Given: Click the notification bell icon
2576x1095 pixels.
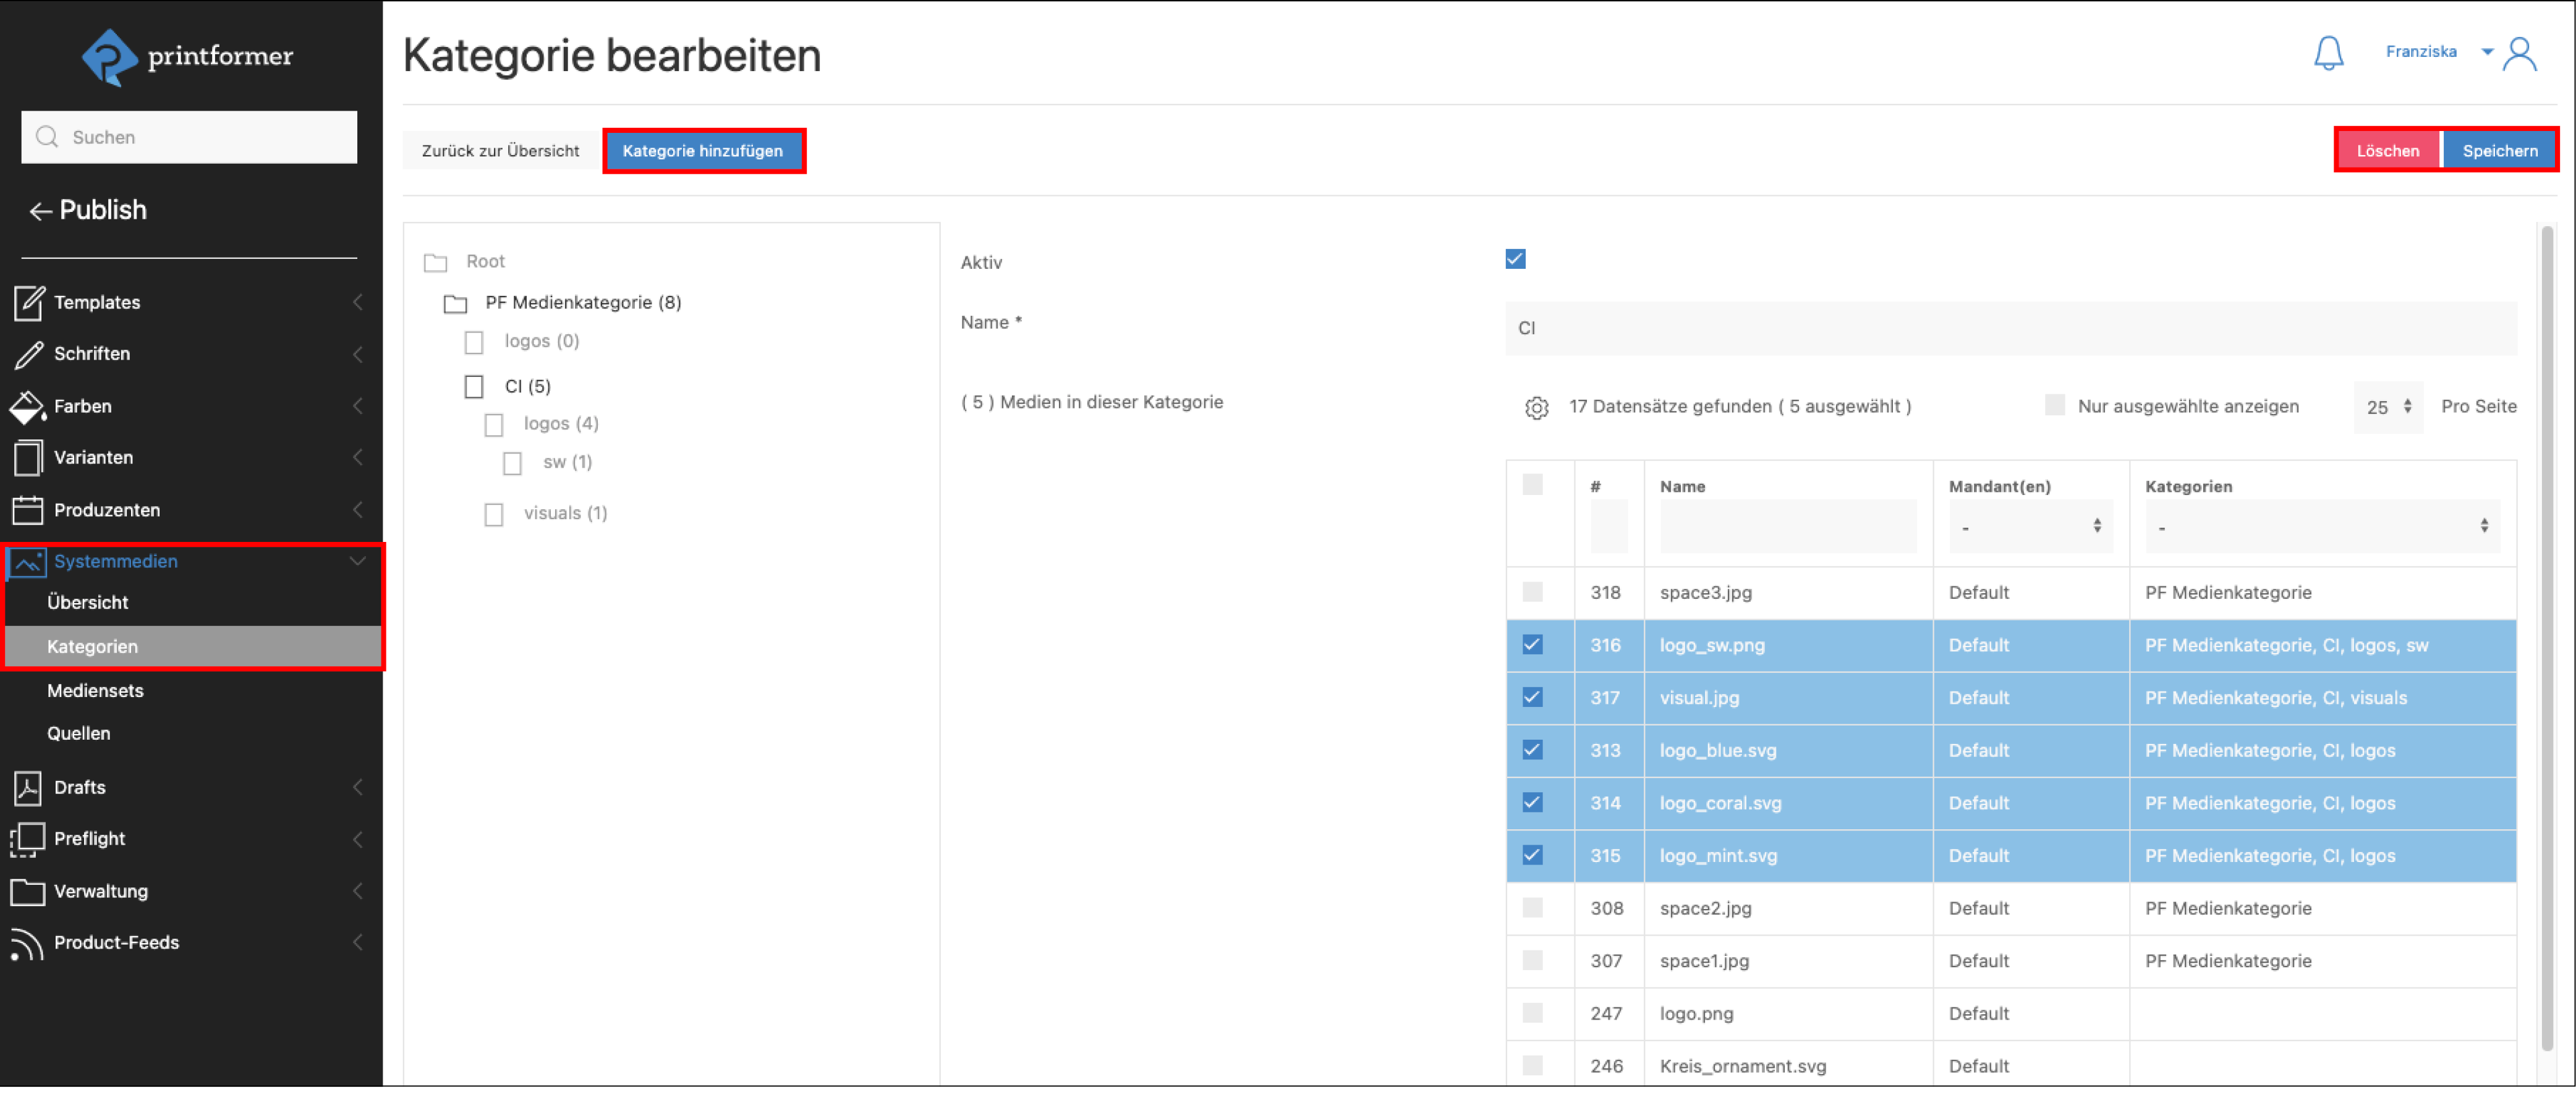Looking at the screenshot, I should [x=2328, y=52].
